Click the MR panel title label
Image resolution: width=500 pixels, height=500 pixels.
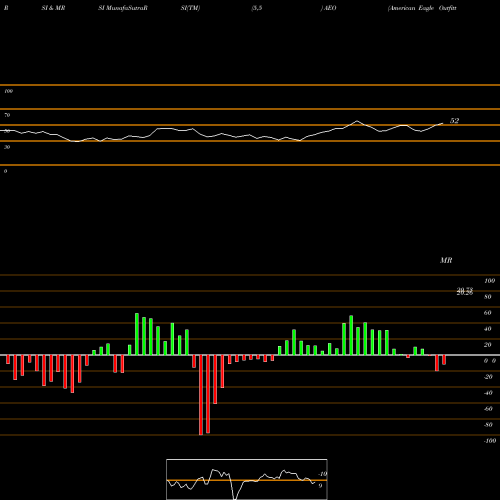(x=446, y=260)
